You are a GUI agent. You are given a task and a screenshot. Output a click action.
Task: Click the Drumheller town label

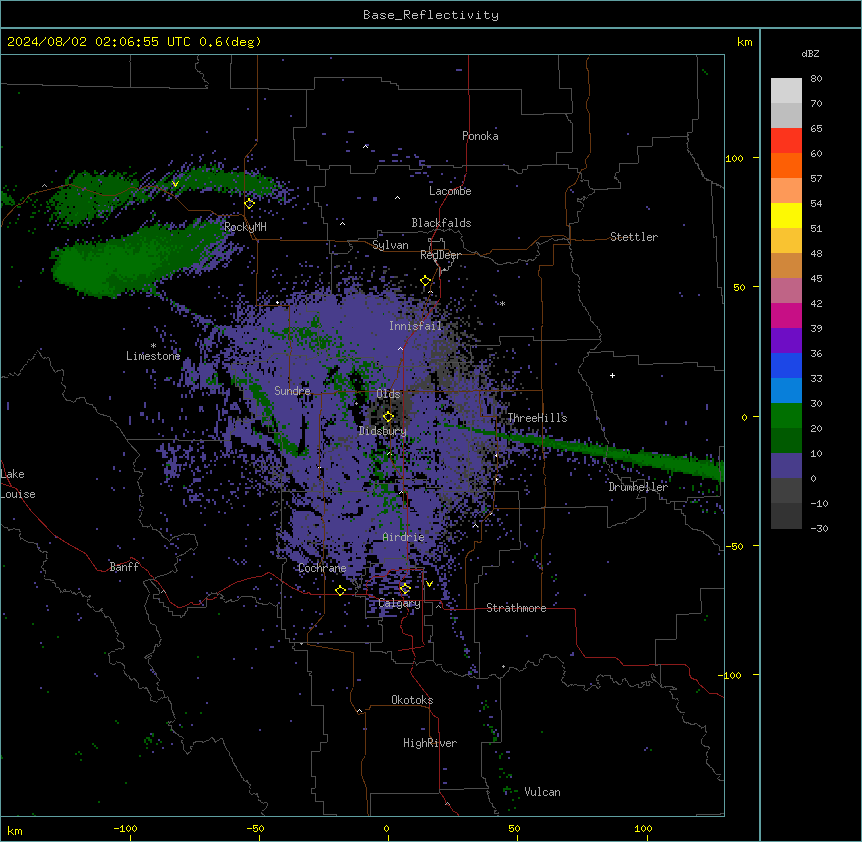(638, 487)
